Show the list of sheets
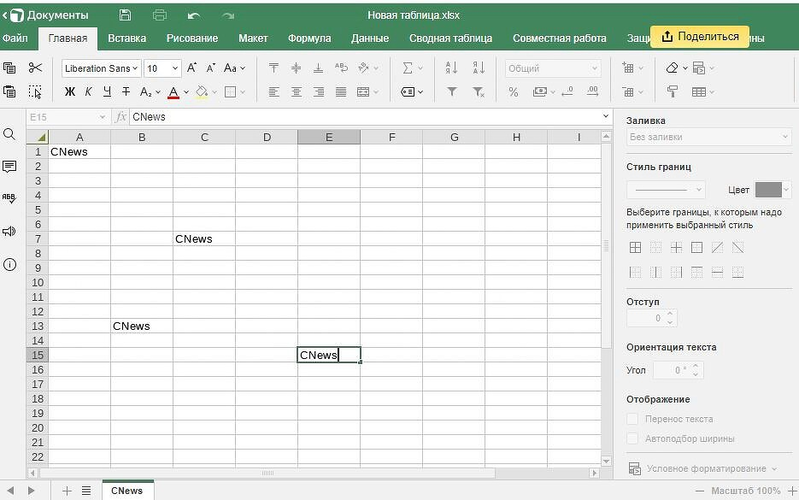Image resolution: width=799 pixels, height=500 pixels. tap(86, 491)
